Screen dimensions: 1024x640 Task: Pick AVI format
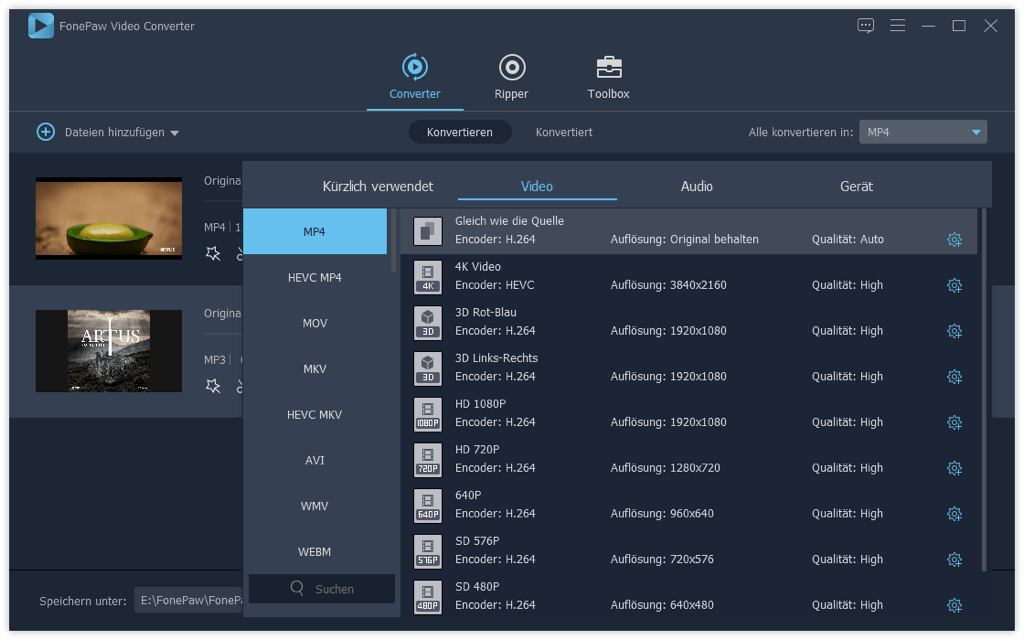click(315, 460)
